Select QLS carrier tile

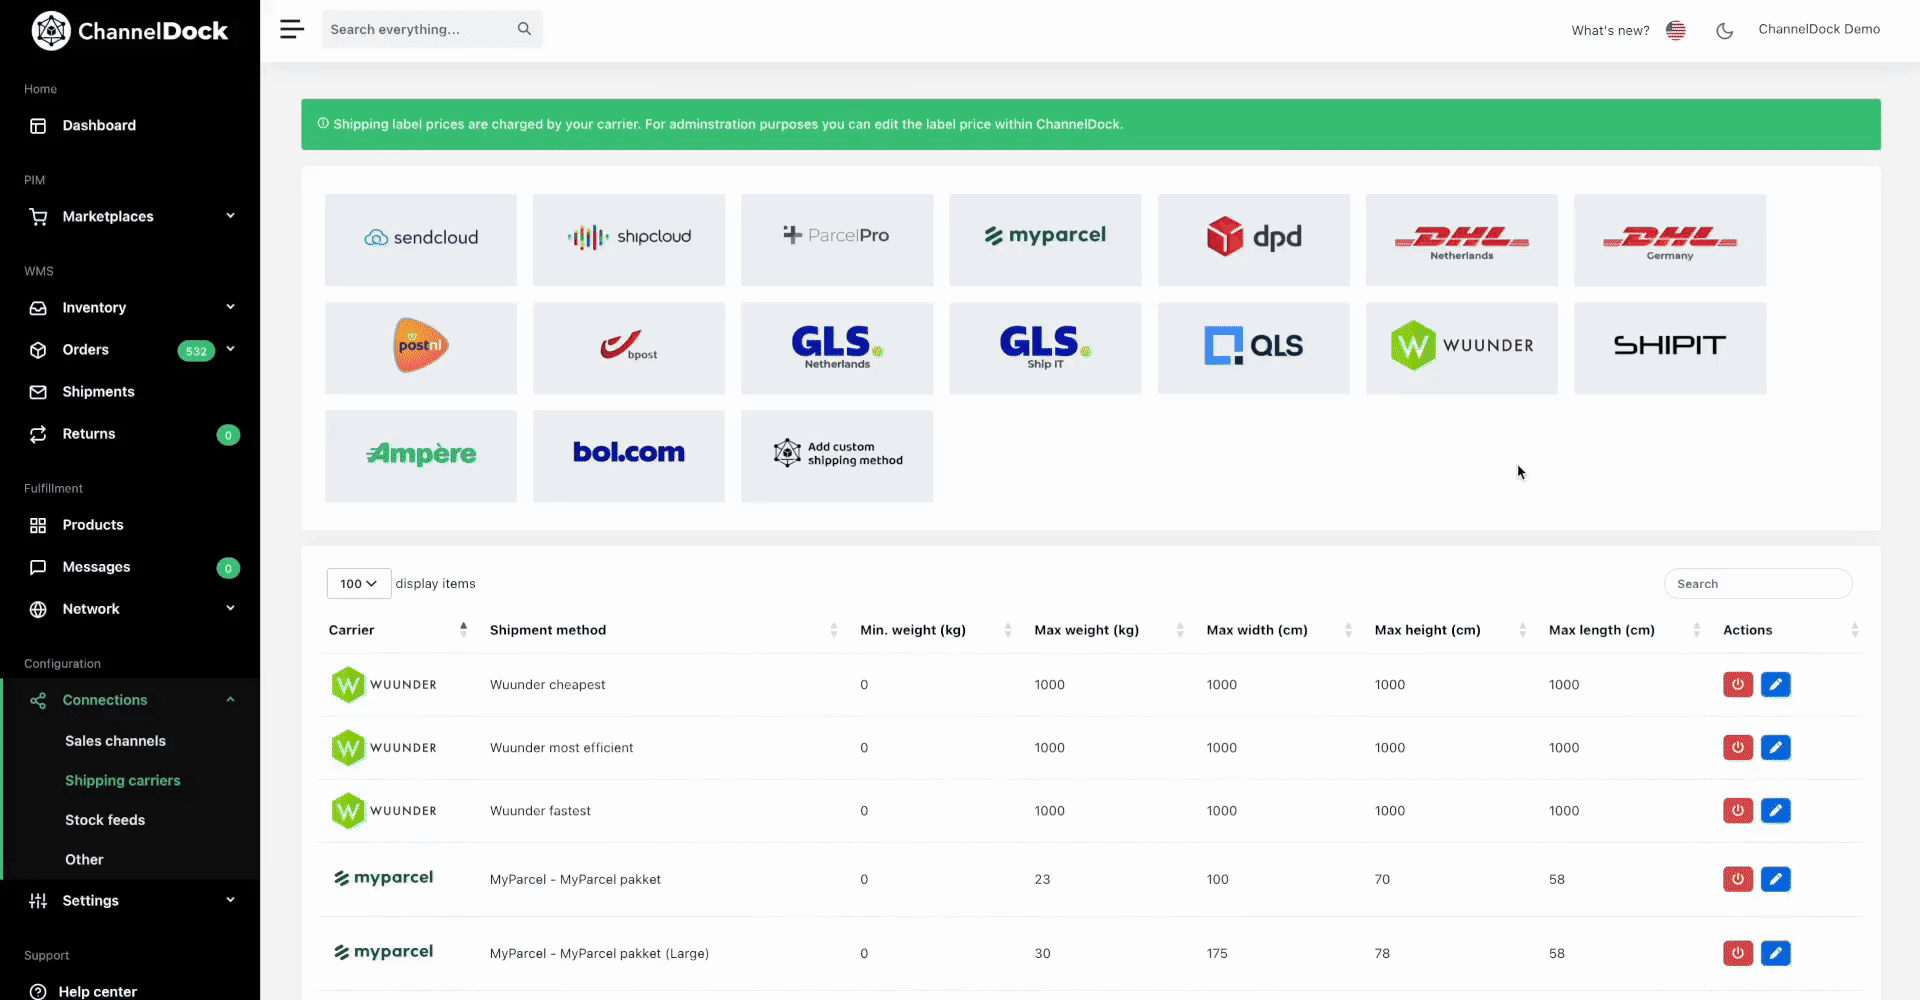coord(1254,348)
